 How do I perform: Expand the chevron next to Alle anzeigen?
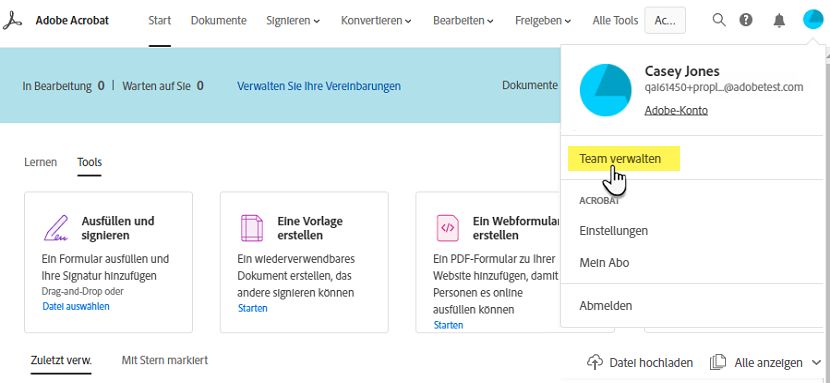click(x=815, y=363)
